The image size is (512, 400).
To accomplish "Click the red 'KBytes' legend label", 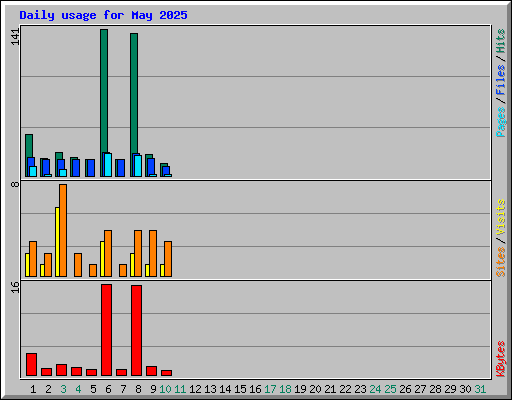I will 500,359.
